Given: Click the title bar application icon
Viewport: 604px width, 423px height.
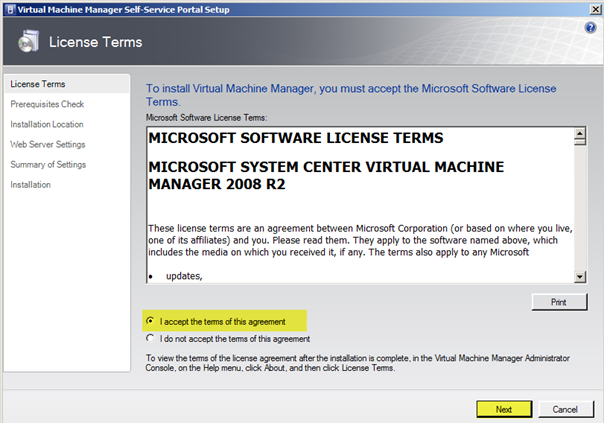Looking at the screenshot, I should coord(9,8).
